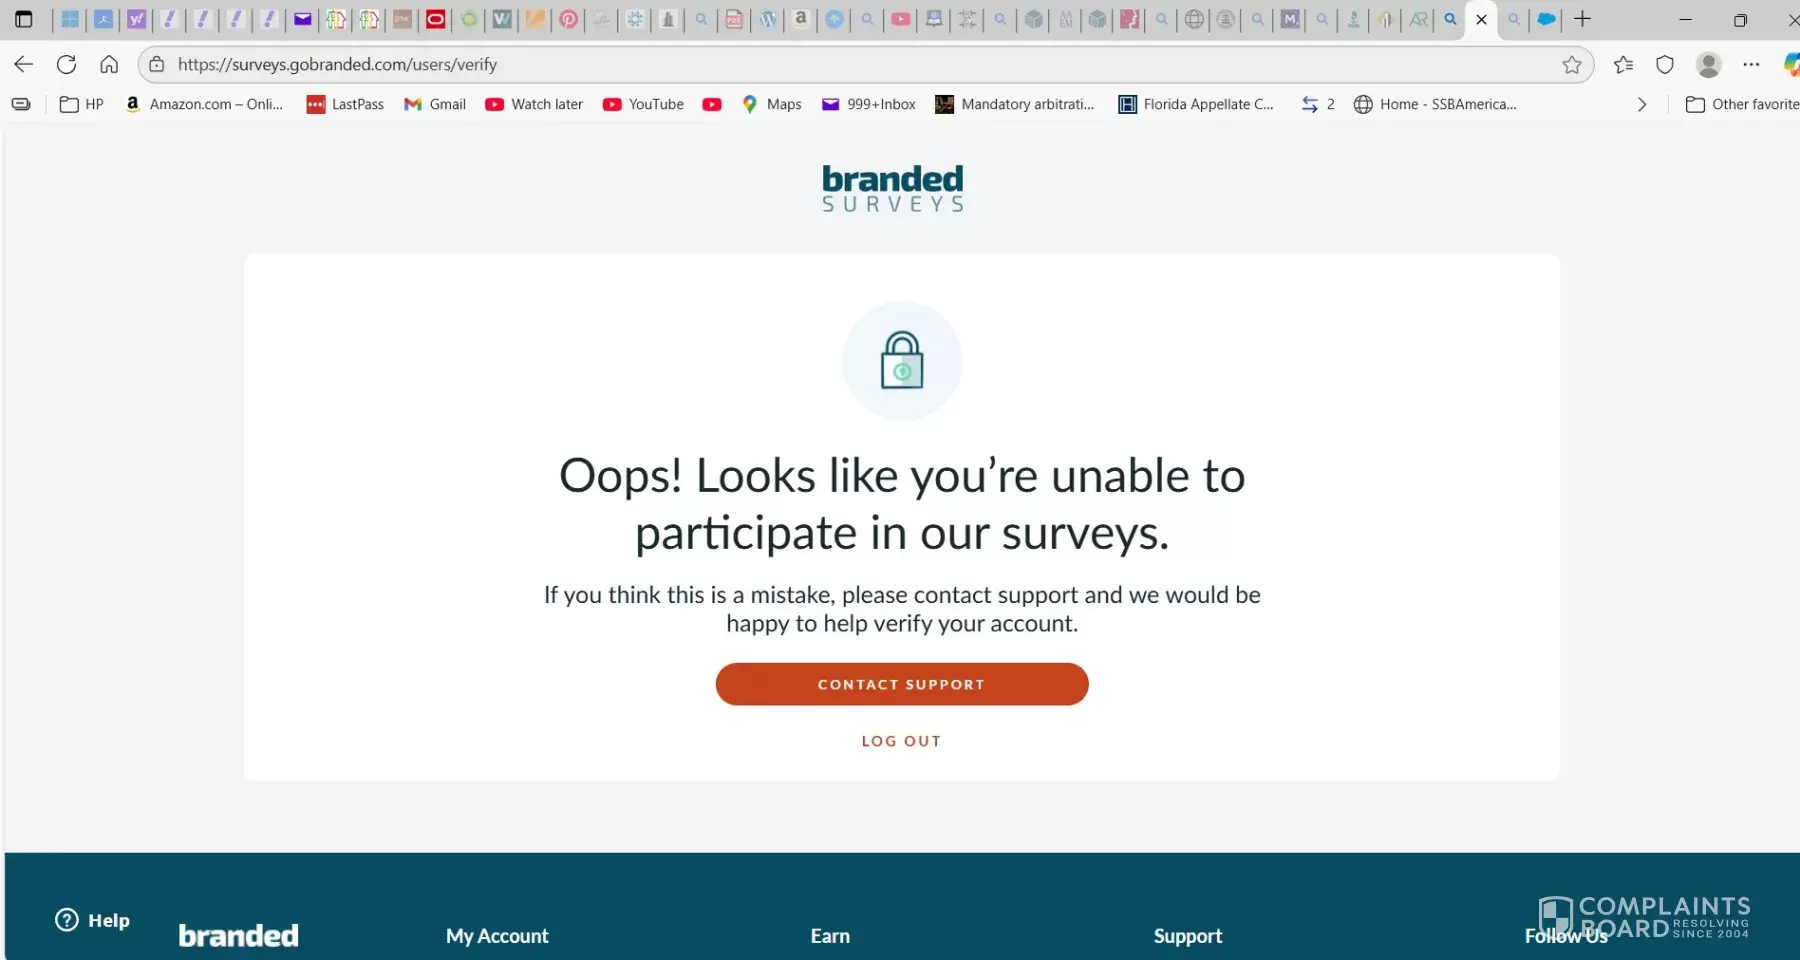Open the Other favorites folder
Viewport: 1800px width, 960px height.
pyautogui.click(x=1742, y=104)
